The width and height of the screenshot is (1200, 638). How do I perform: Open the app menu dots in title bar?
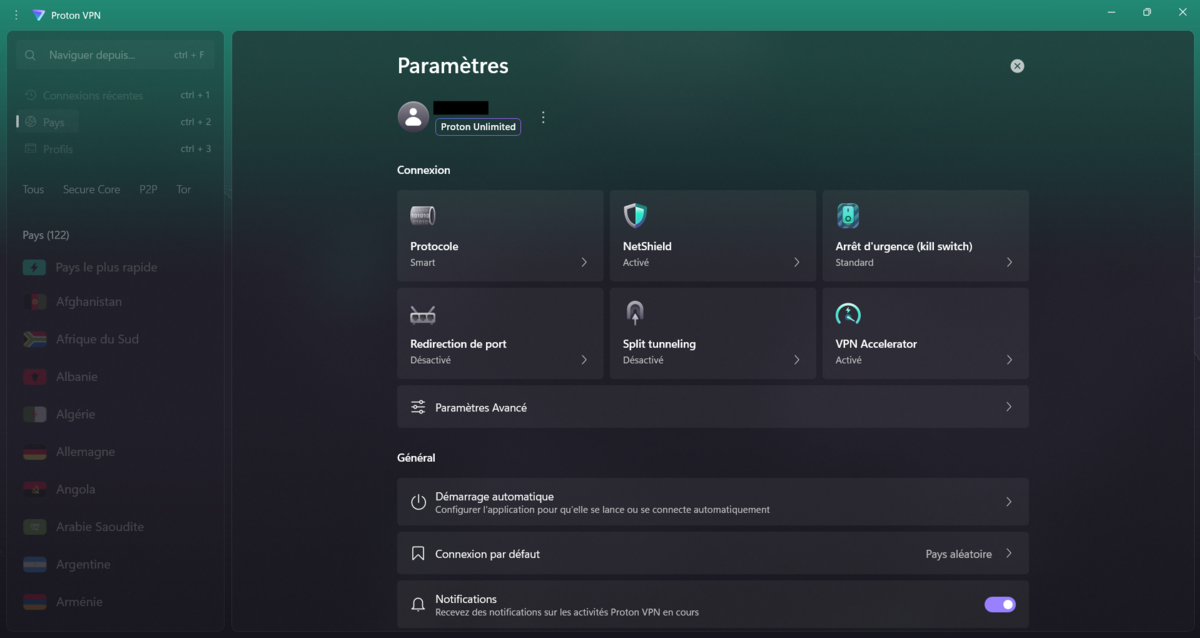coord(16,15)
